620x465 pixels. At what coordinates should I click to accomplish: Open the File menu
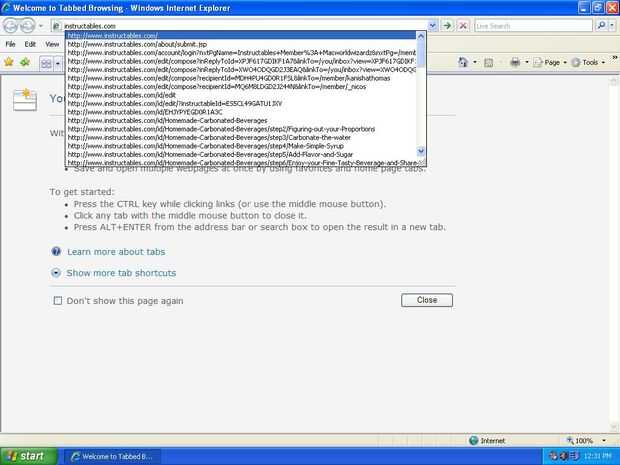point(10,44)
